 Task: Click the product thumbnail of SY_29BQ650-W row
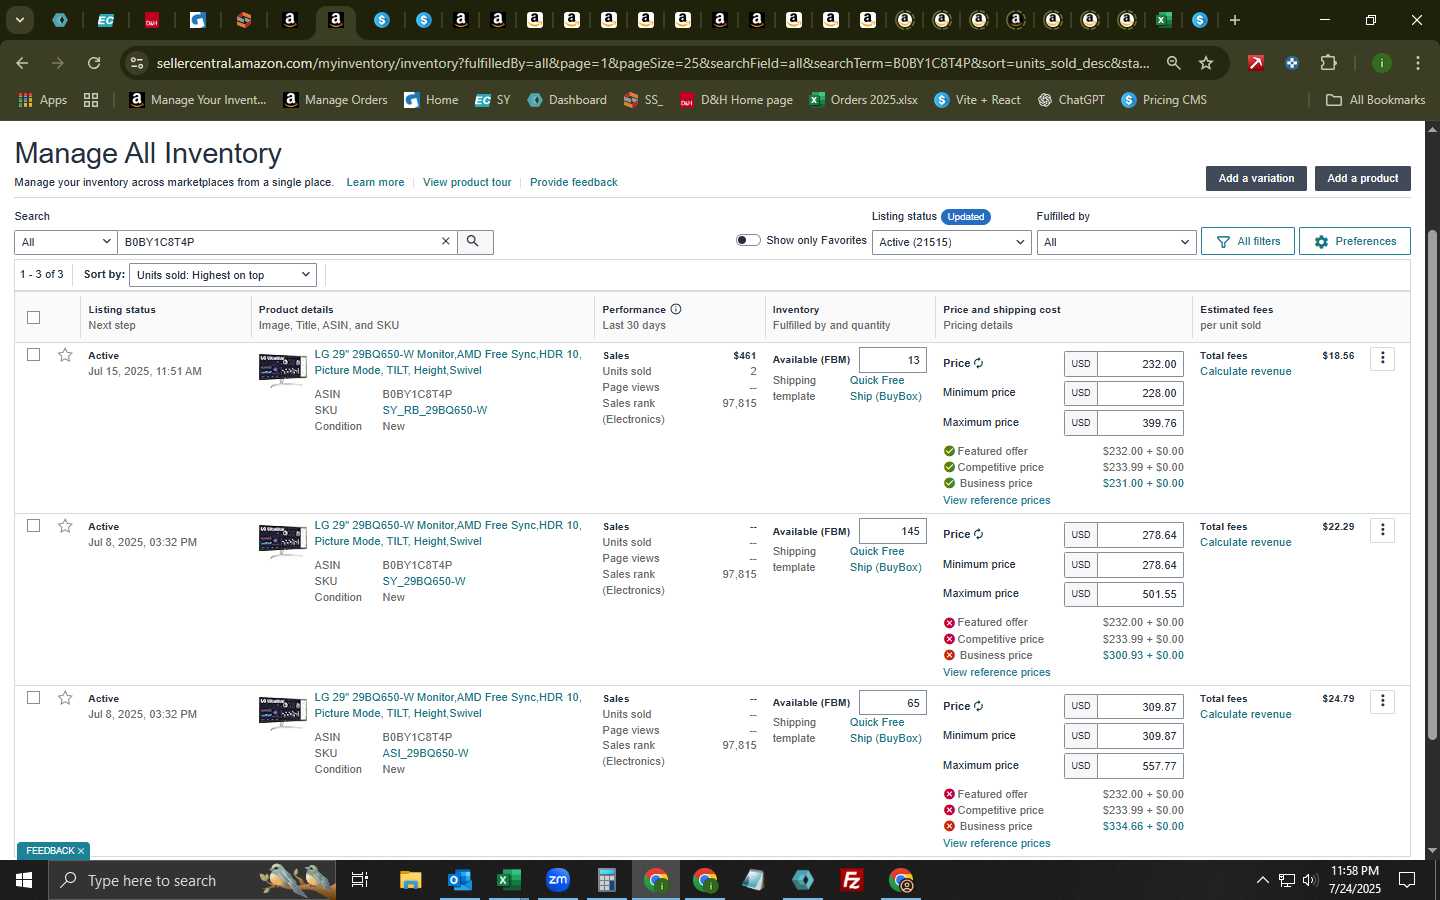[x=282, y=540]
